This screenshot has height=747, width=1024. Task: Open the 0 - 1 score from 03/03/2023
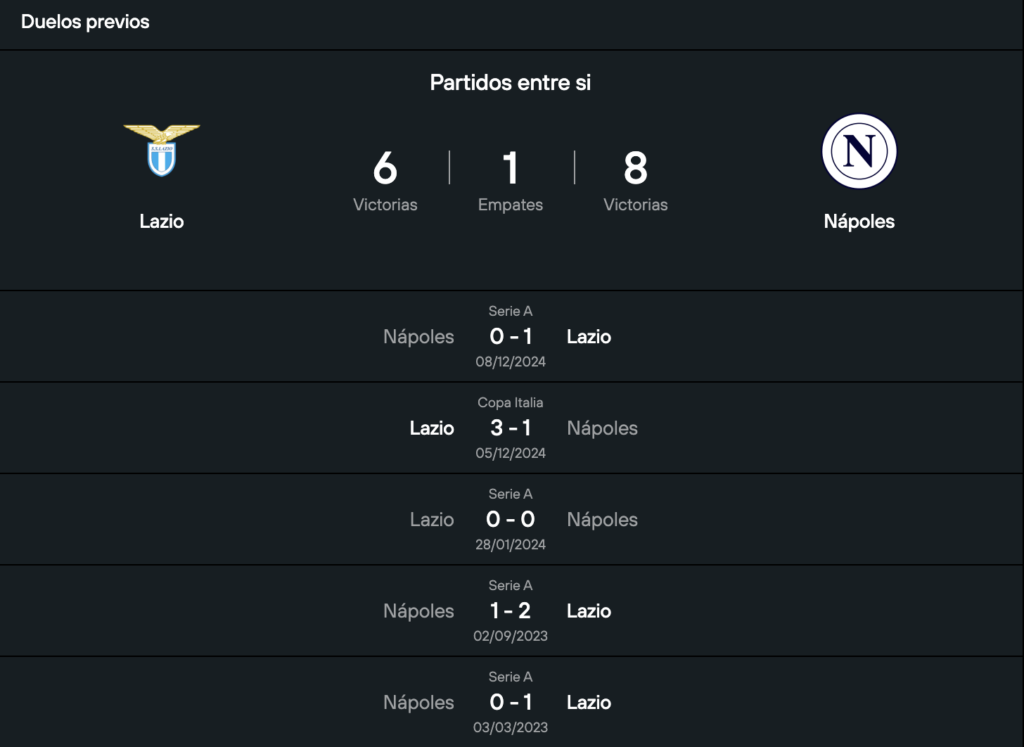(x=510, y=702)
